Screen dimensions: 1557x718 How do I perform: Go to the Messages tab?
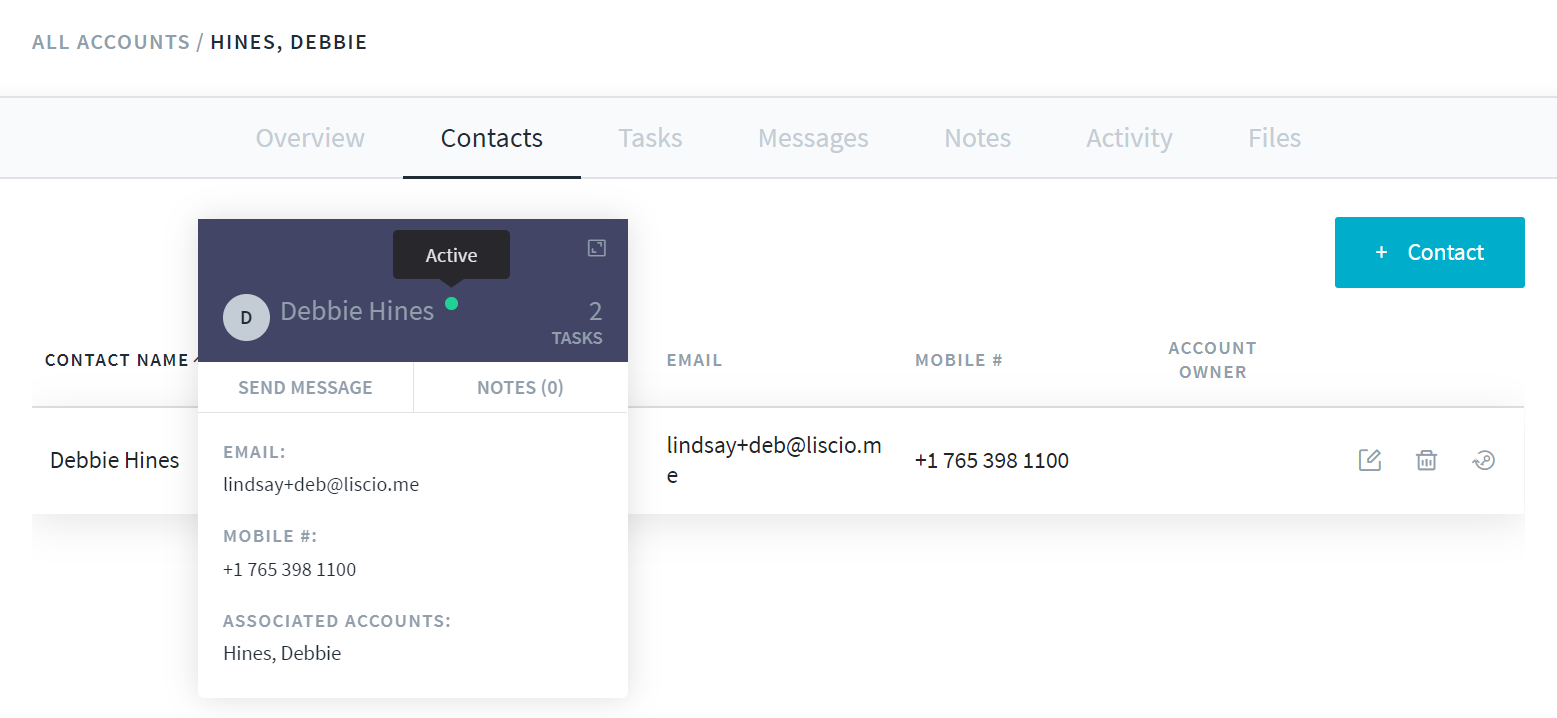(813, 138)
